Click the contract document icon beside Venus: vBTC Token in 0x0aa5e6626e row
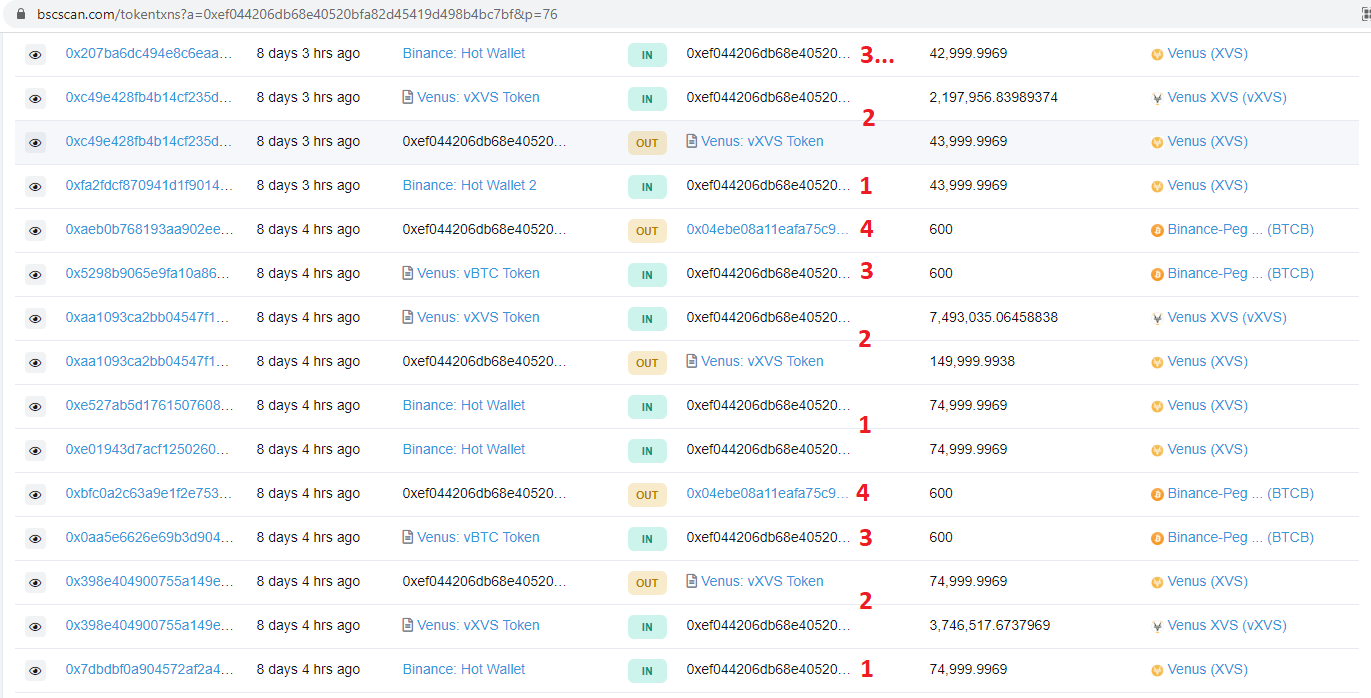 [408, 538]
